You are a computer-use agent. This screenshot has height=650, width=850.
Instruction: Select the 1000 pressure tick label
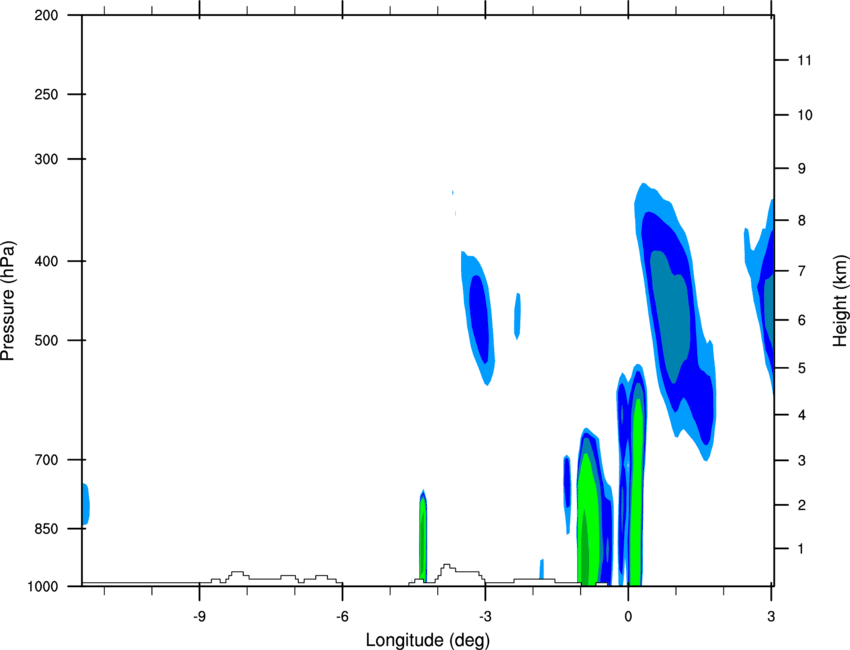coord(42,587)
